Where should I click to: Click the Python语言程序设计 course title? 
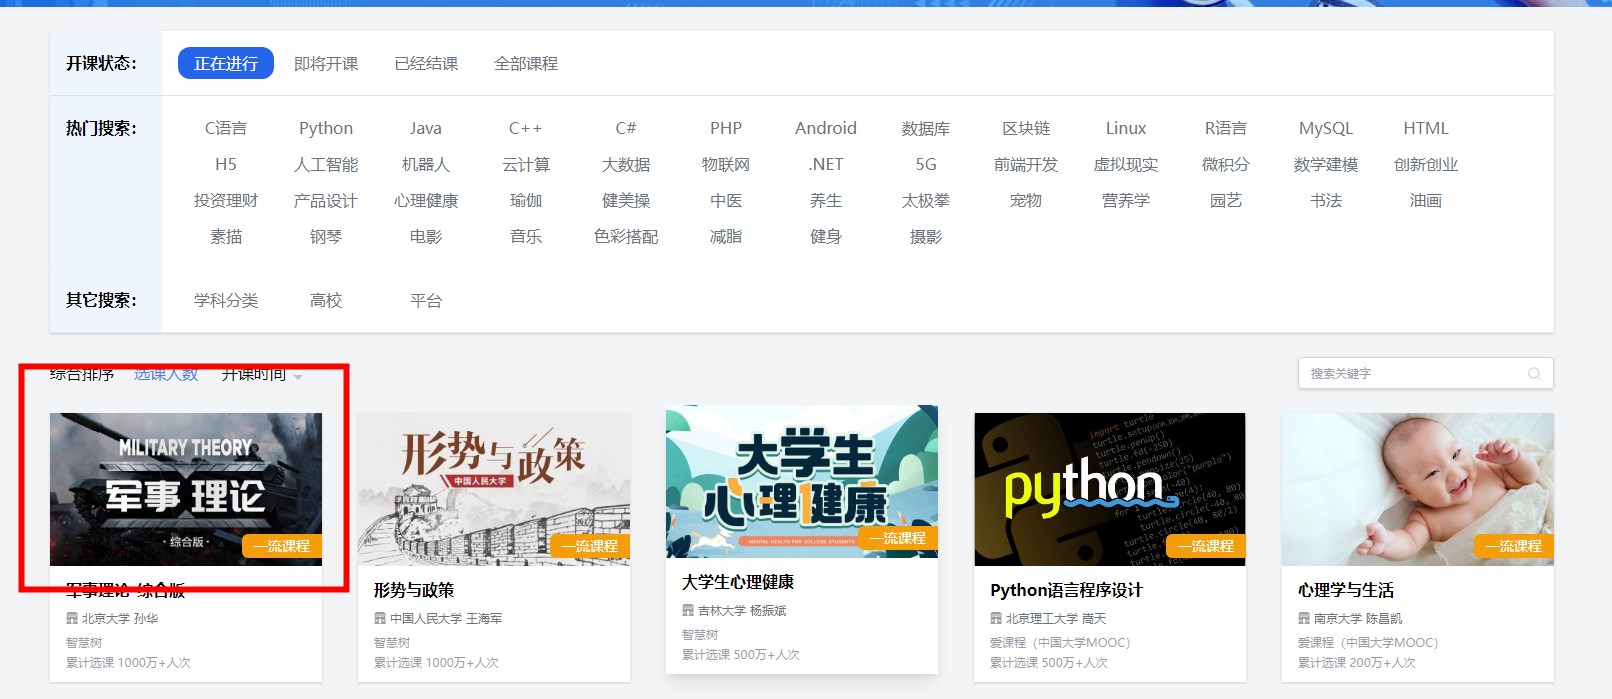point(1066,590)
